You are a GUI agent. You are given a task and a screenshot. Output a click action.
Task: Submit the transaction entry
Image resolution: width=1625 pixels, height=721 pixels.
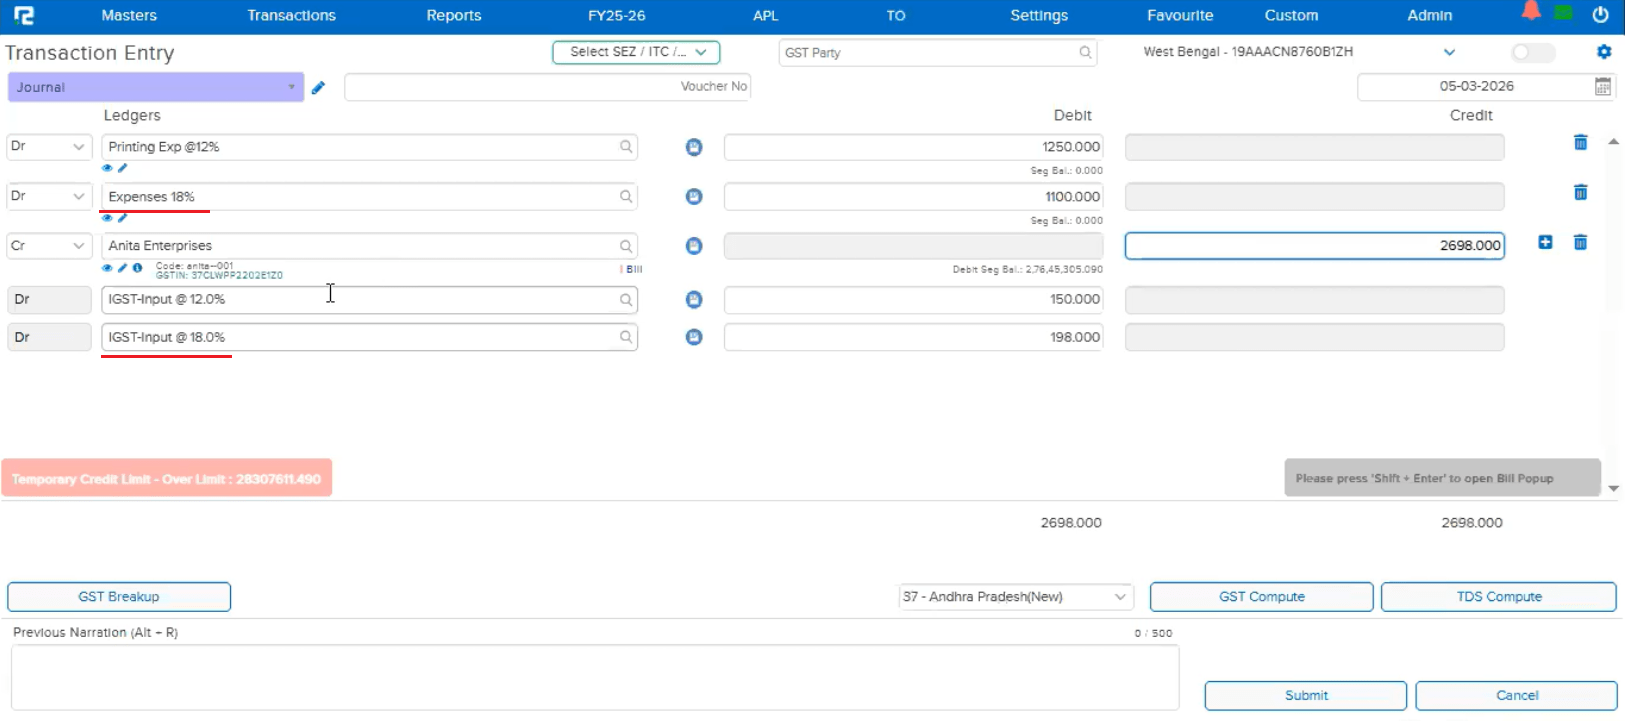[x=1305, y=696]
